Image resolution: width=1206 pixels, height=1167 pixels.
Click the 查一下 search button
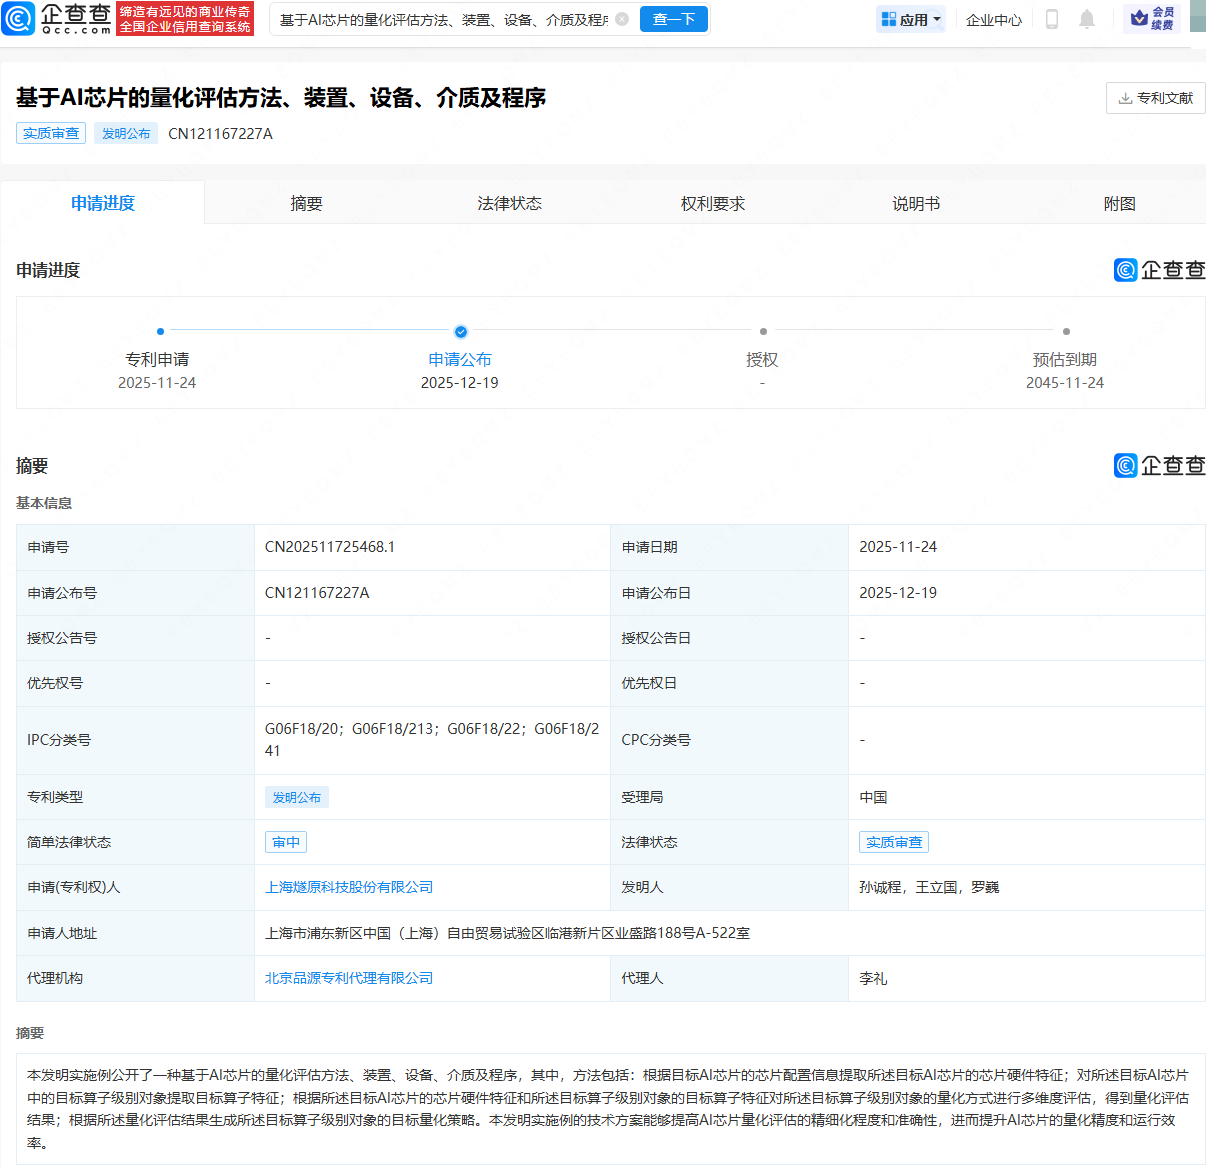point(673,19)
